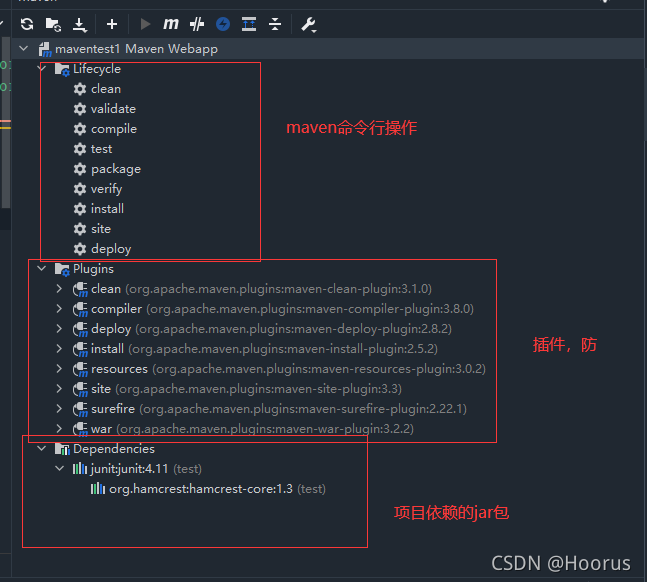Click the Reload All Maven Projects icon

click(27, 24)
